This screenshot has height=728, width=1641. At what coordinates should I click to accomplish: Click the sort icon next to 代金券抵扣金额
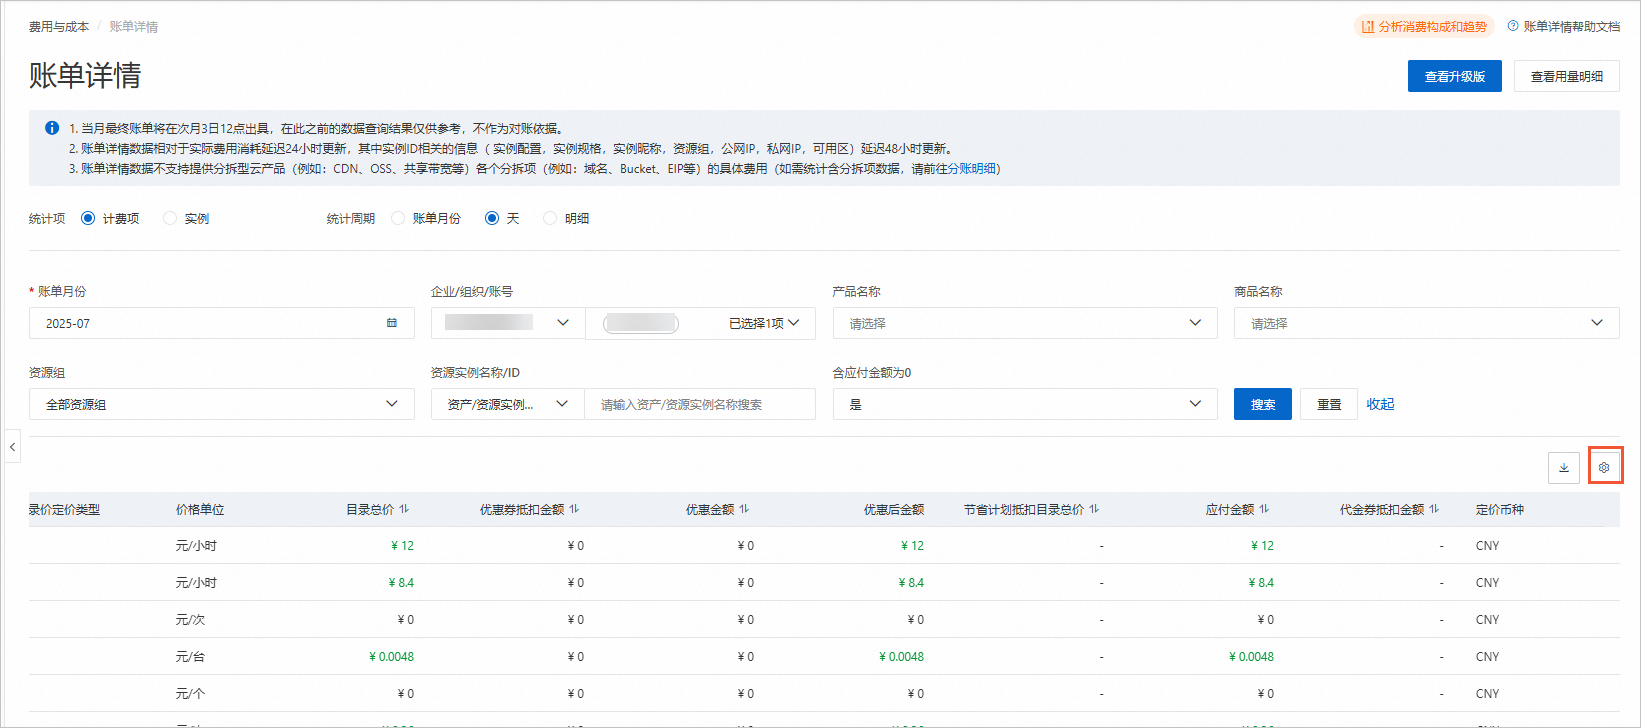click(1434, 509)
